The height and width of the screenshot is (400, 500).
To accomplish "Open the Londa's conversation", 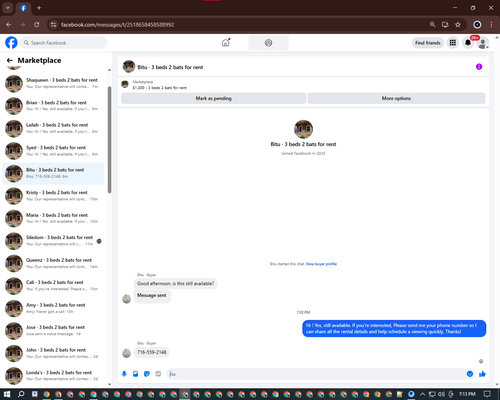I will (x=53, y=376).
